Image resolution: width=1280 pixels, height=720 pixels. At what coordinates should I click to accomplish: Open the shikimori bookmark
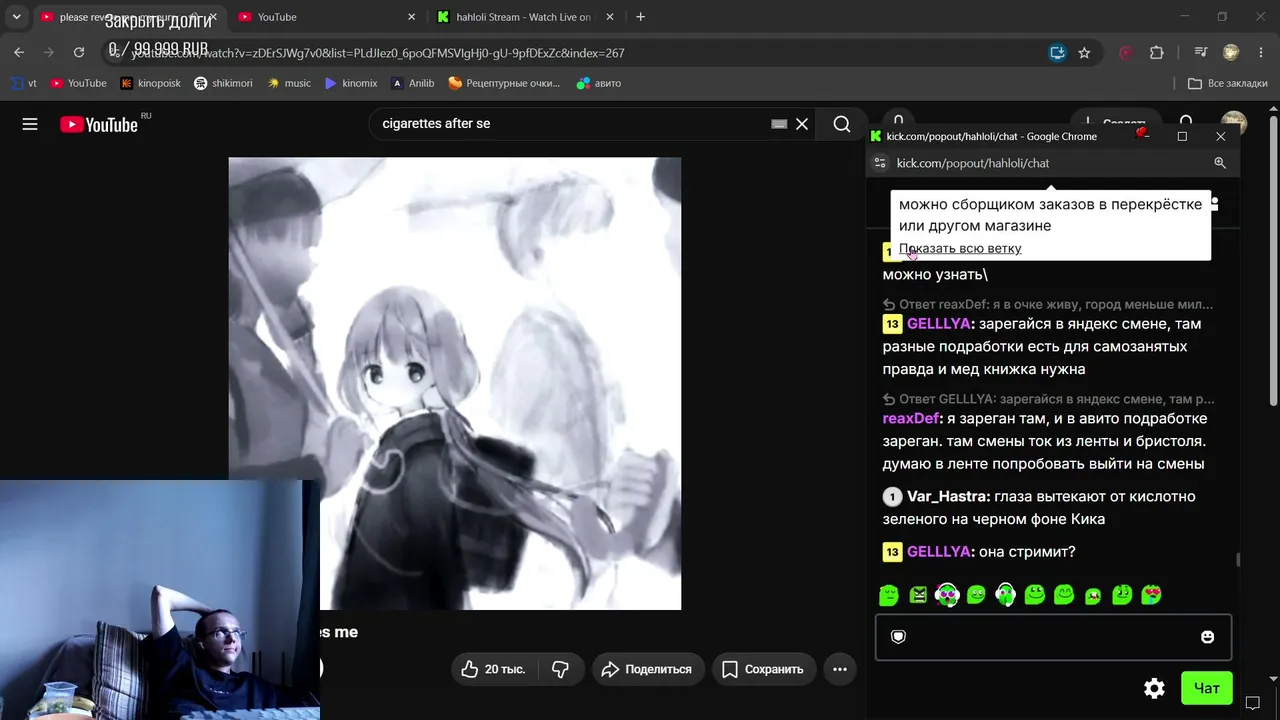[x=223, y=83]
